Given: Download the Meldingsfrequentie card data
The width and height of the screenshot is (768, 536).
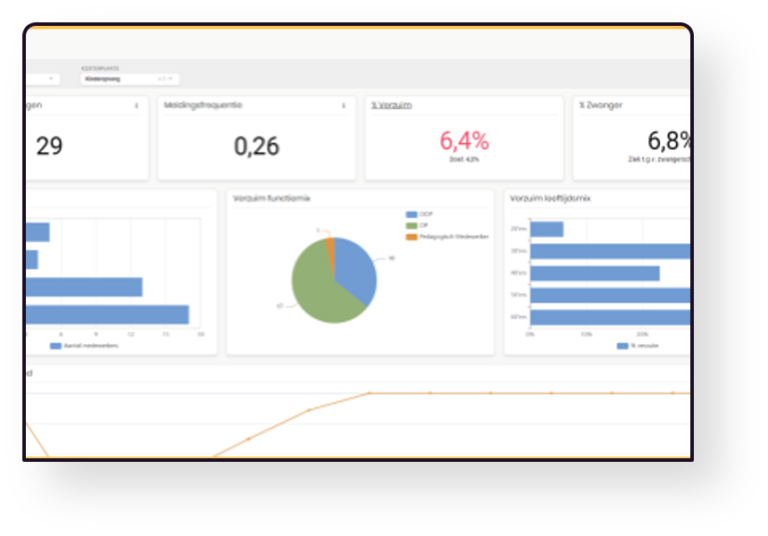Looking at the screenshot, I should click(x=343, y=105).
